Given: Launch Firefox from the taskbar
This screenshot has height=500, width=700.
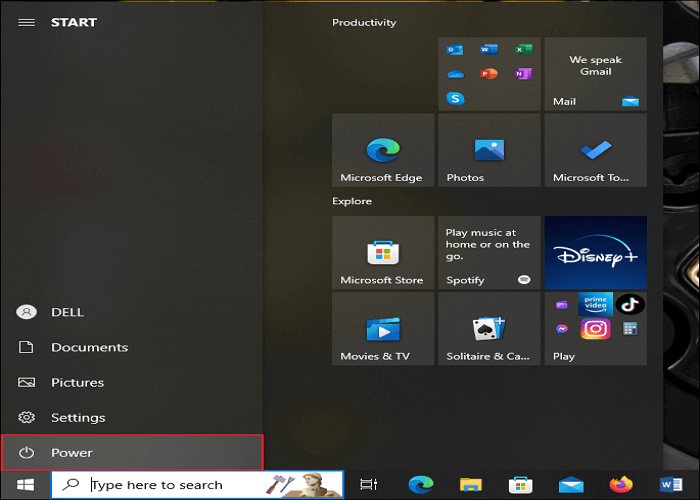Looking at the screenshot, I should point(621,484).
